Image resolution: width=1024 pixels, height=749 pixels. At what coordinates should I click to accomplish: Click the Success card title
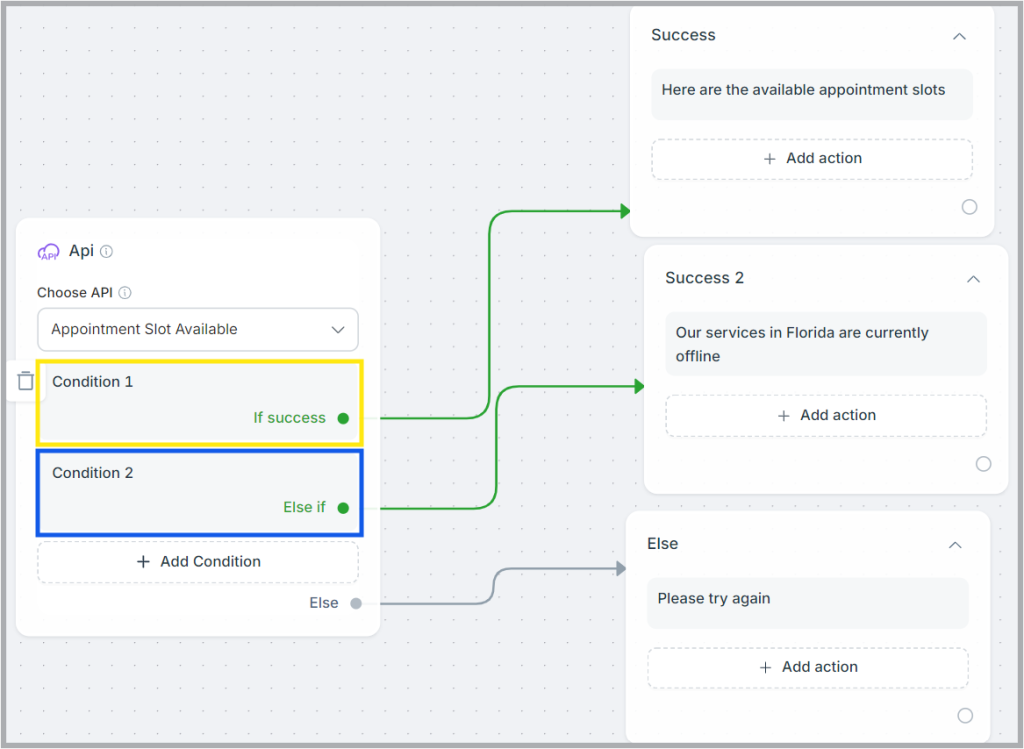click(683, 35)
